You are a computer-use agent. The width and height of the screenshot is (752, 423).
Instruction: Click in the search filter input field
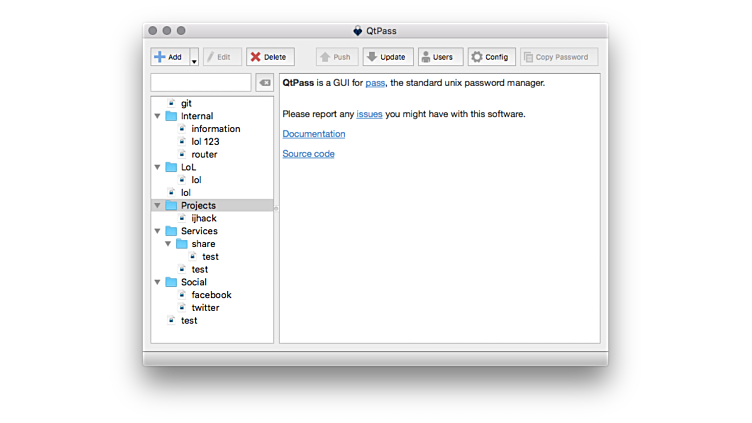(201, 82)
